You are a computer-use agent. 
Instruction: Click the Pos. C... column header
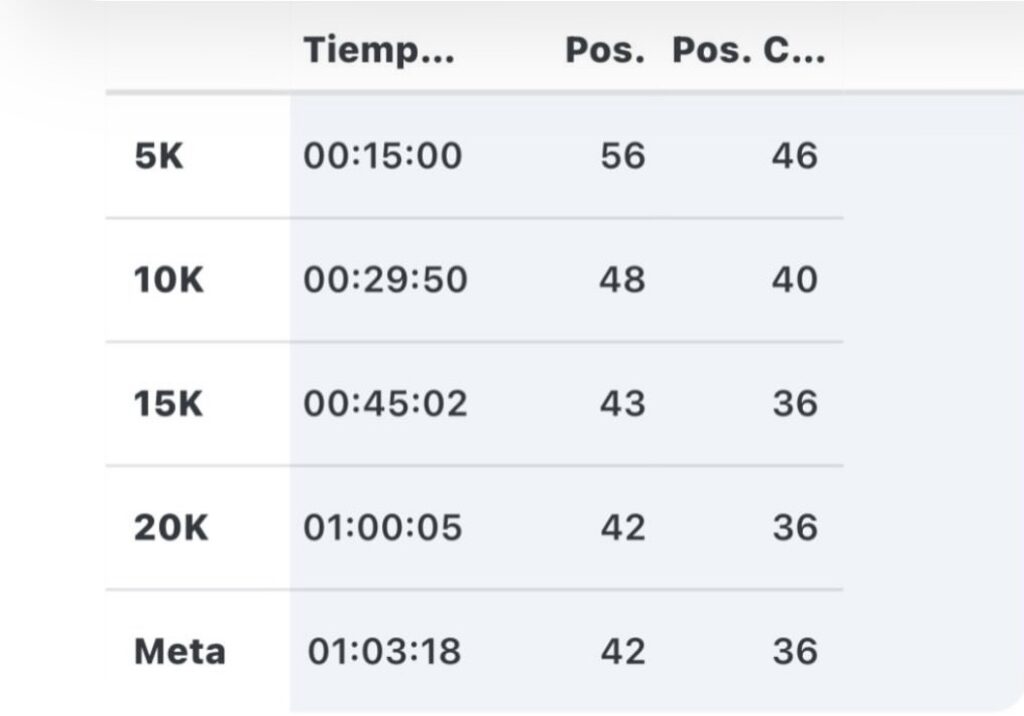point(748,51)
